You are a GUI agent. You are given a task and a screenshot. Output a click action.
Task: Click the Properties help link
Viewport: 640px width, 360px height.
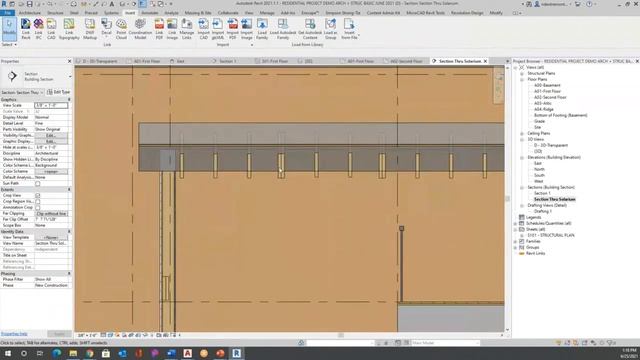[14, 334]
